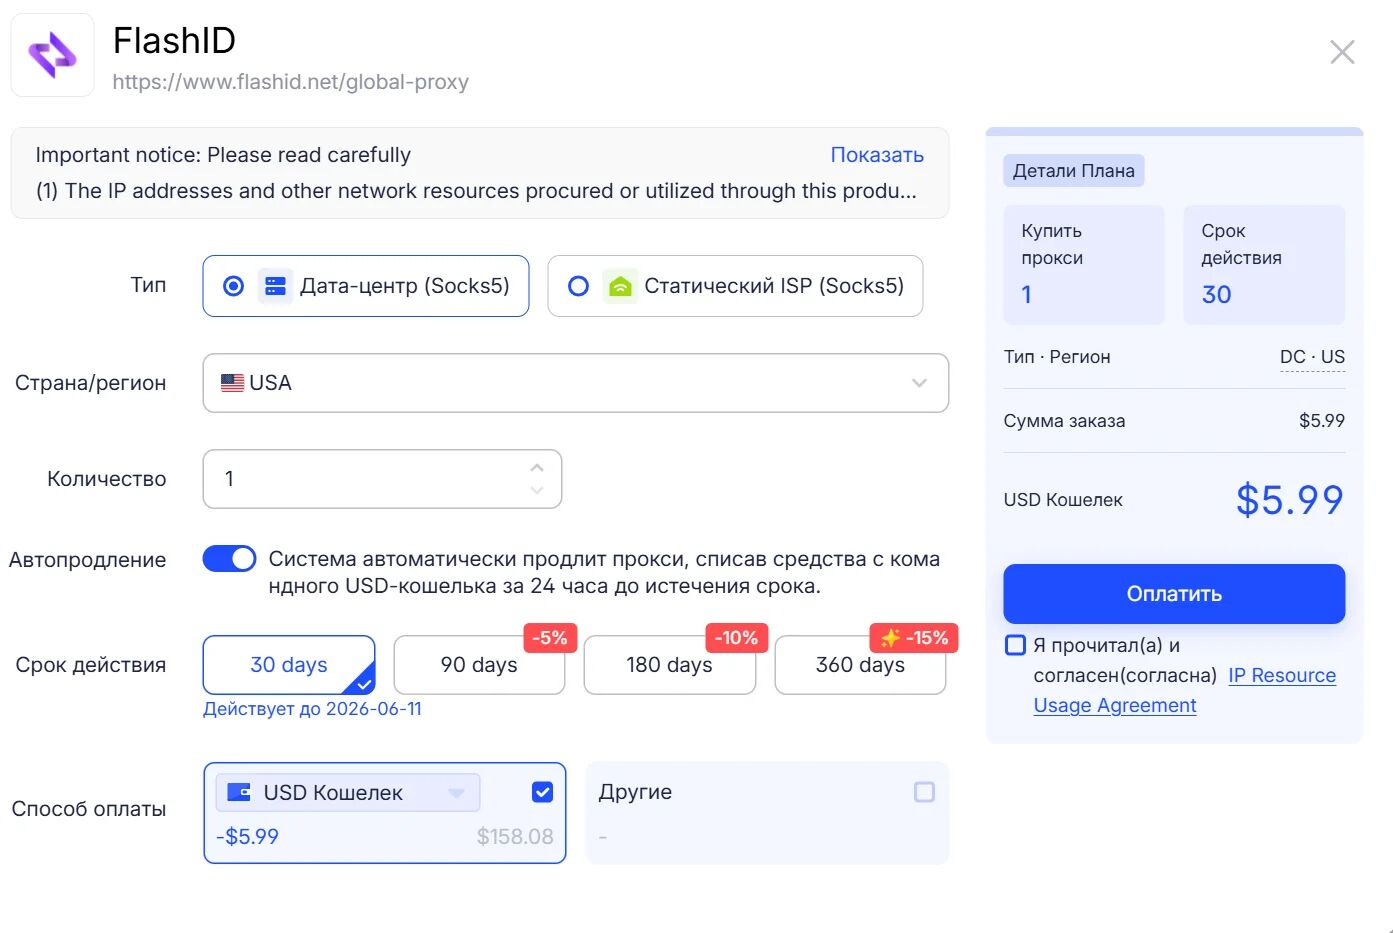1393x933 pixels.
Task: Uncheck the USD Кошелек payment checkbox
Action: click(x=542, y=792)
